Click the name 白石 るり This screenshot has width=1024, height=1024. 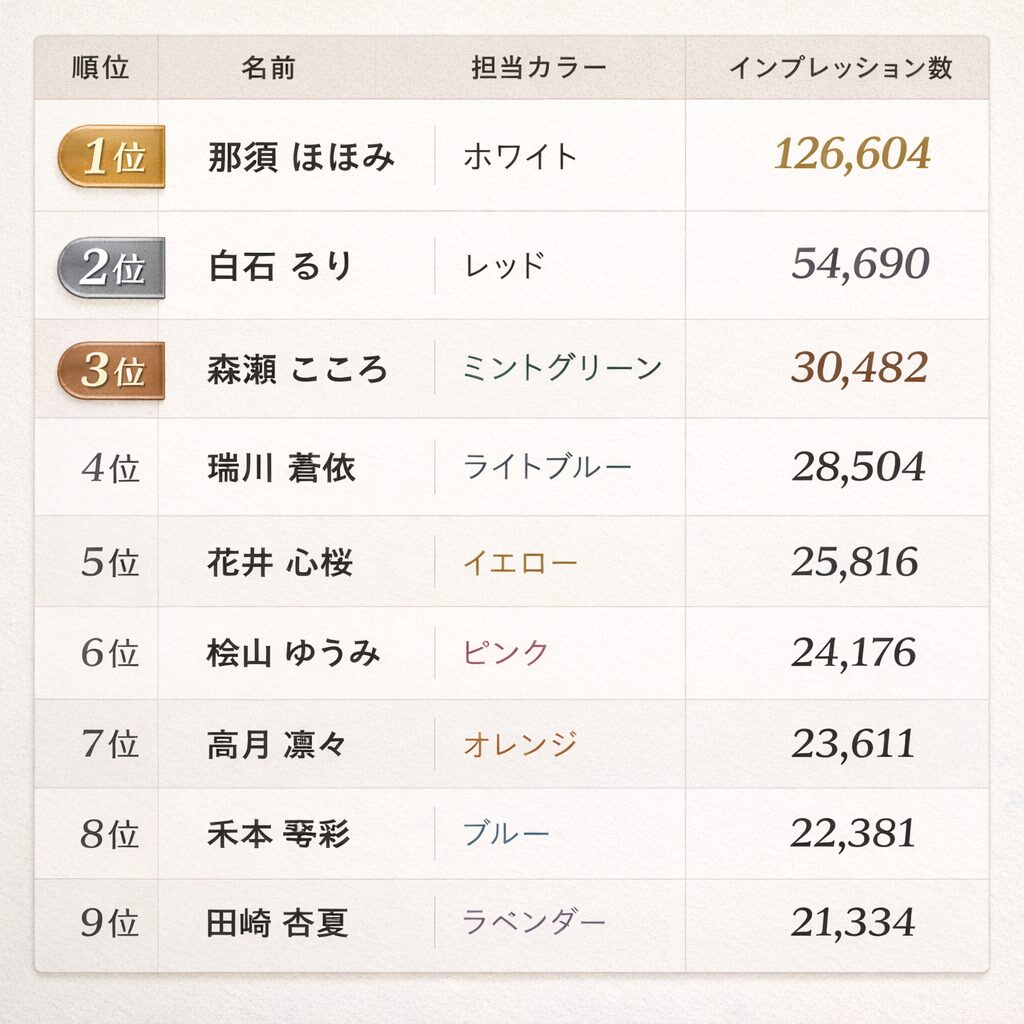pyautogui.click(x=280, y=266)
